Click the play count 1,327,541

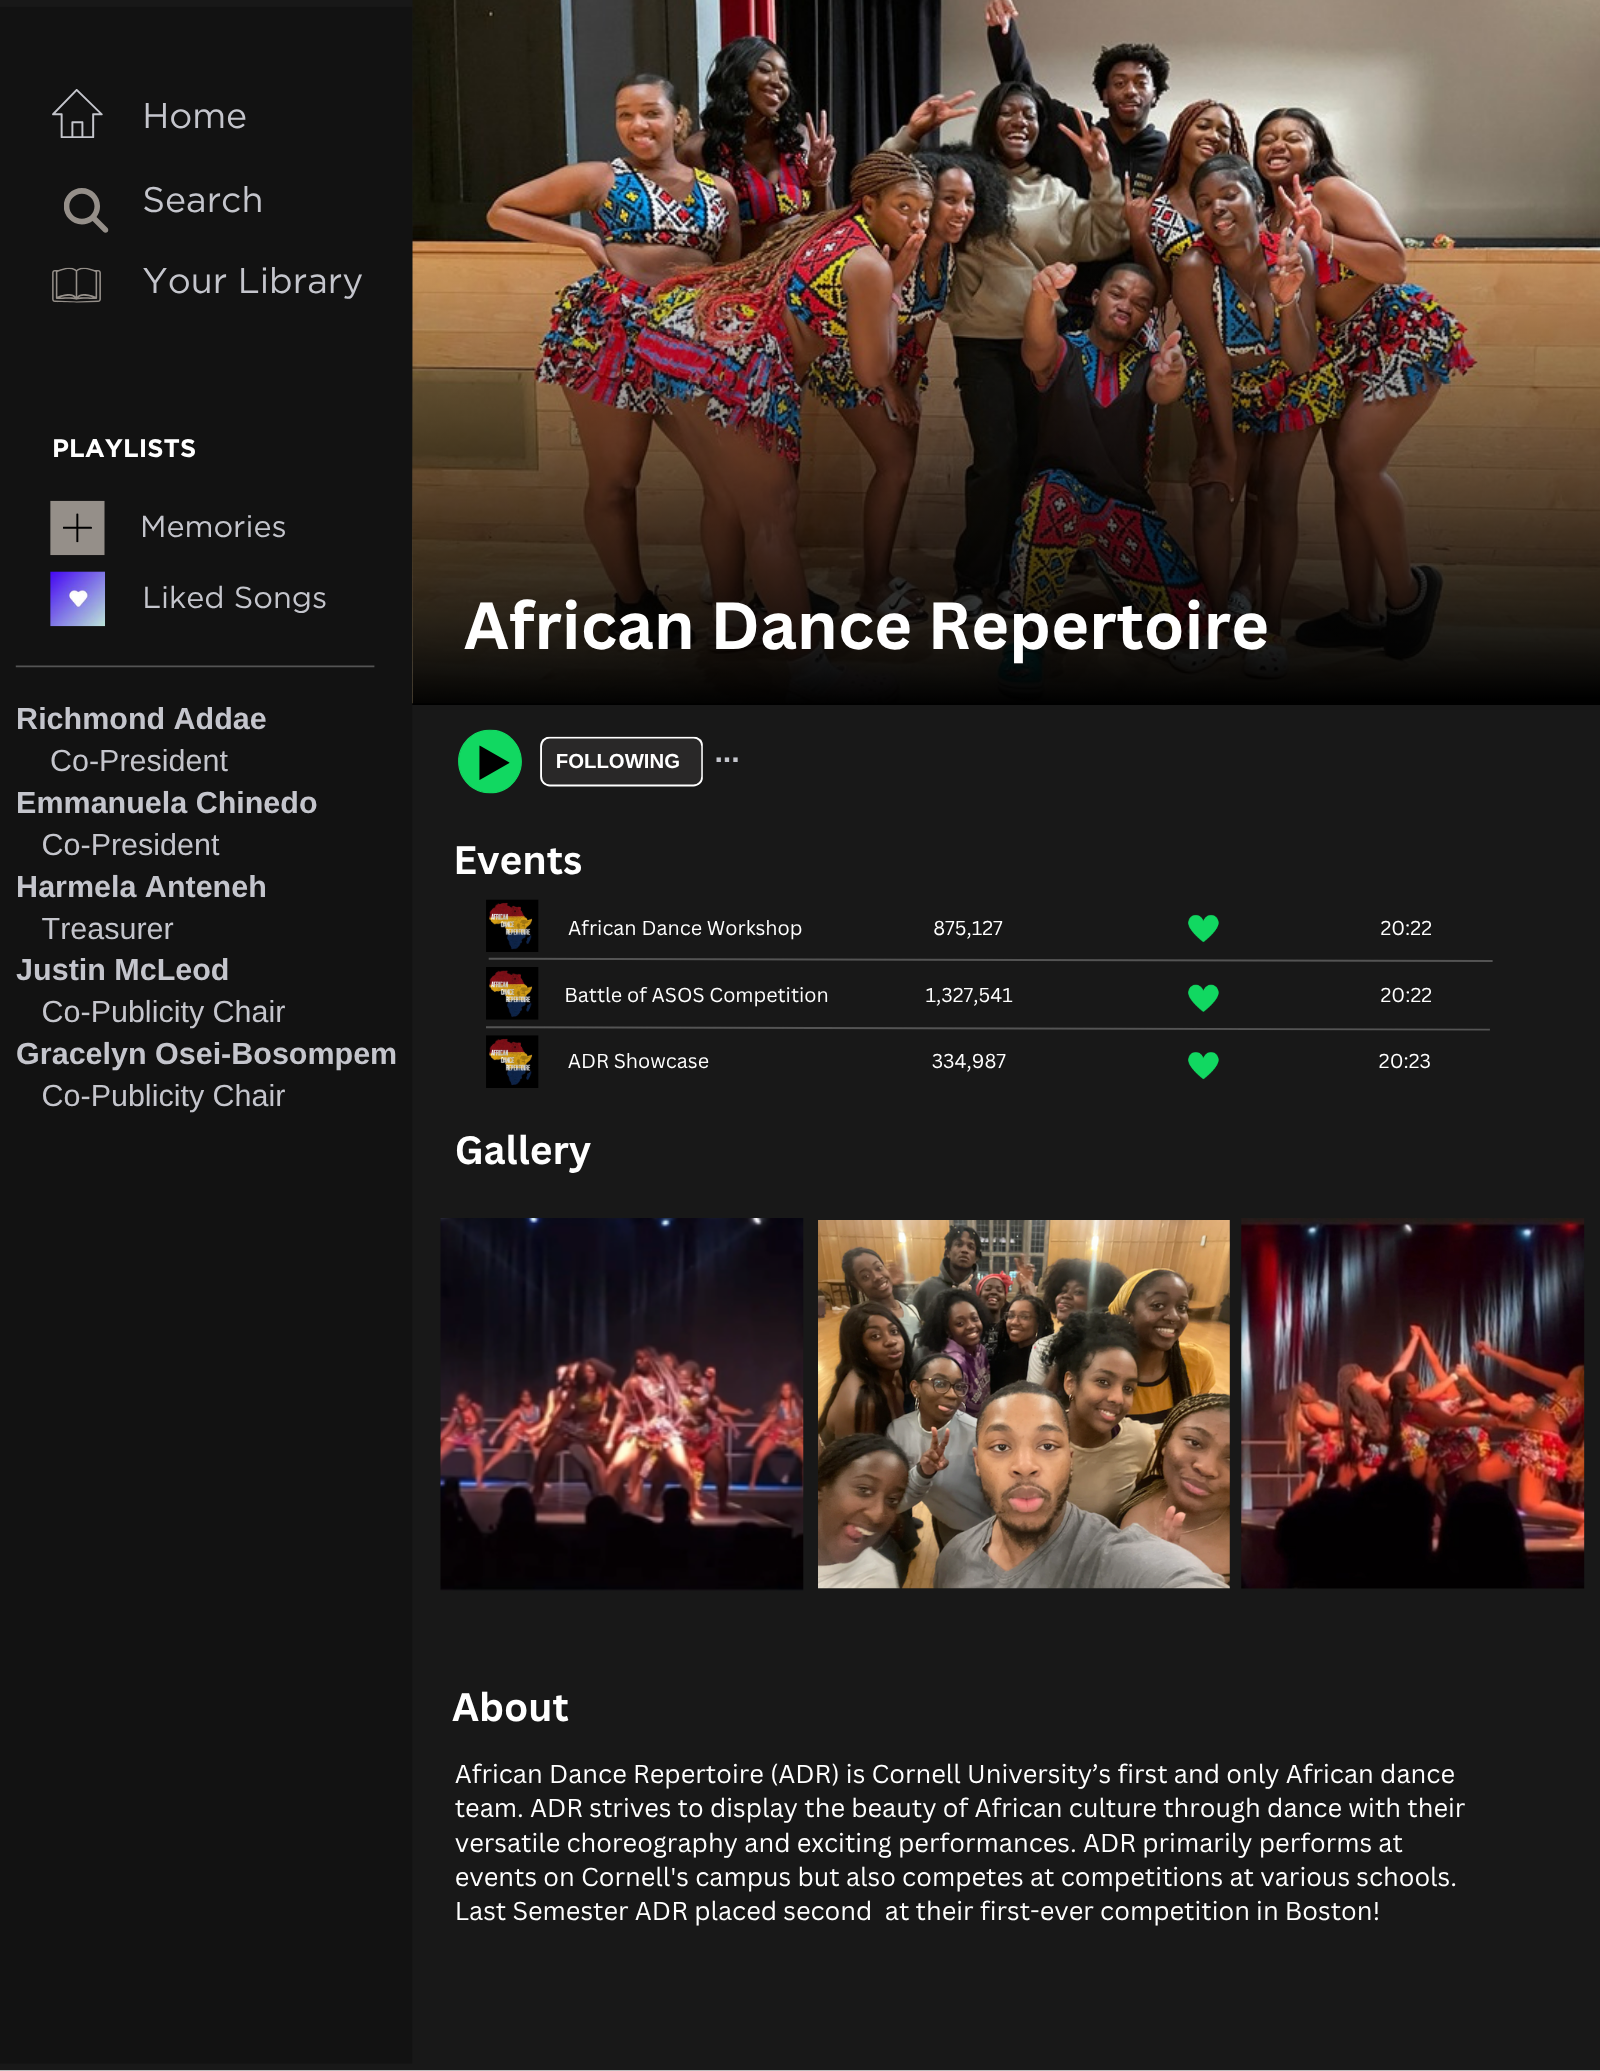coord(968,995)
